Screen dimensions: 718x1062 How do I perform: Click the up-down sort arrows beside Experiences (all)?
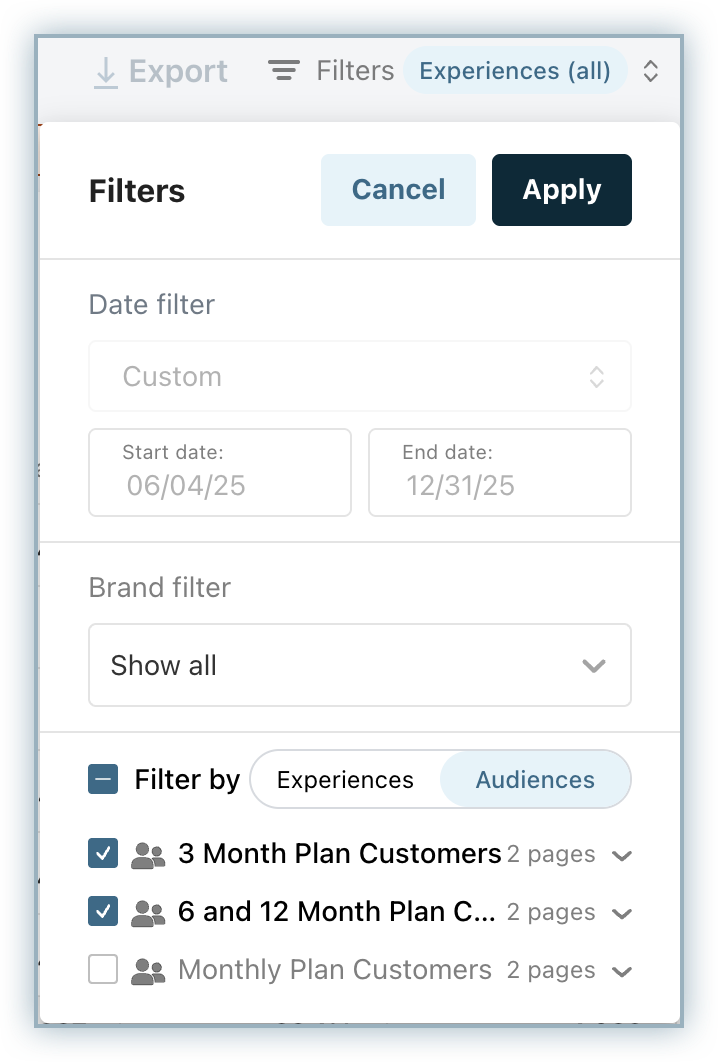coord(650,71)
